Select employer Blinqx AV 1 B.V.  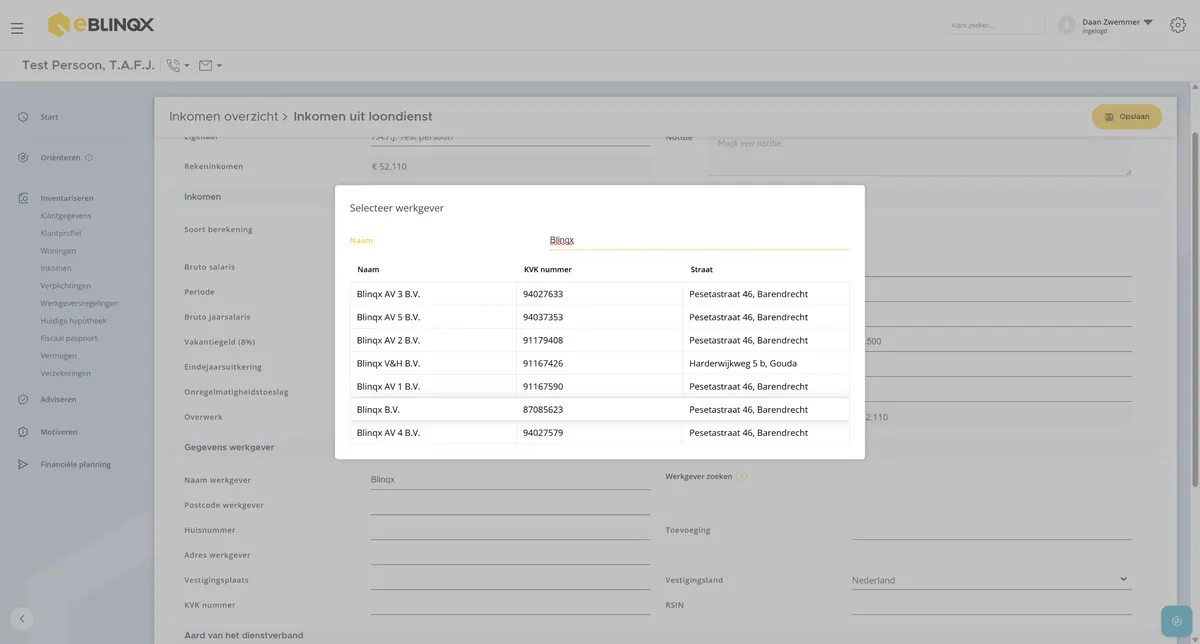point(600,386)
